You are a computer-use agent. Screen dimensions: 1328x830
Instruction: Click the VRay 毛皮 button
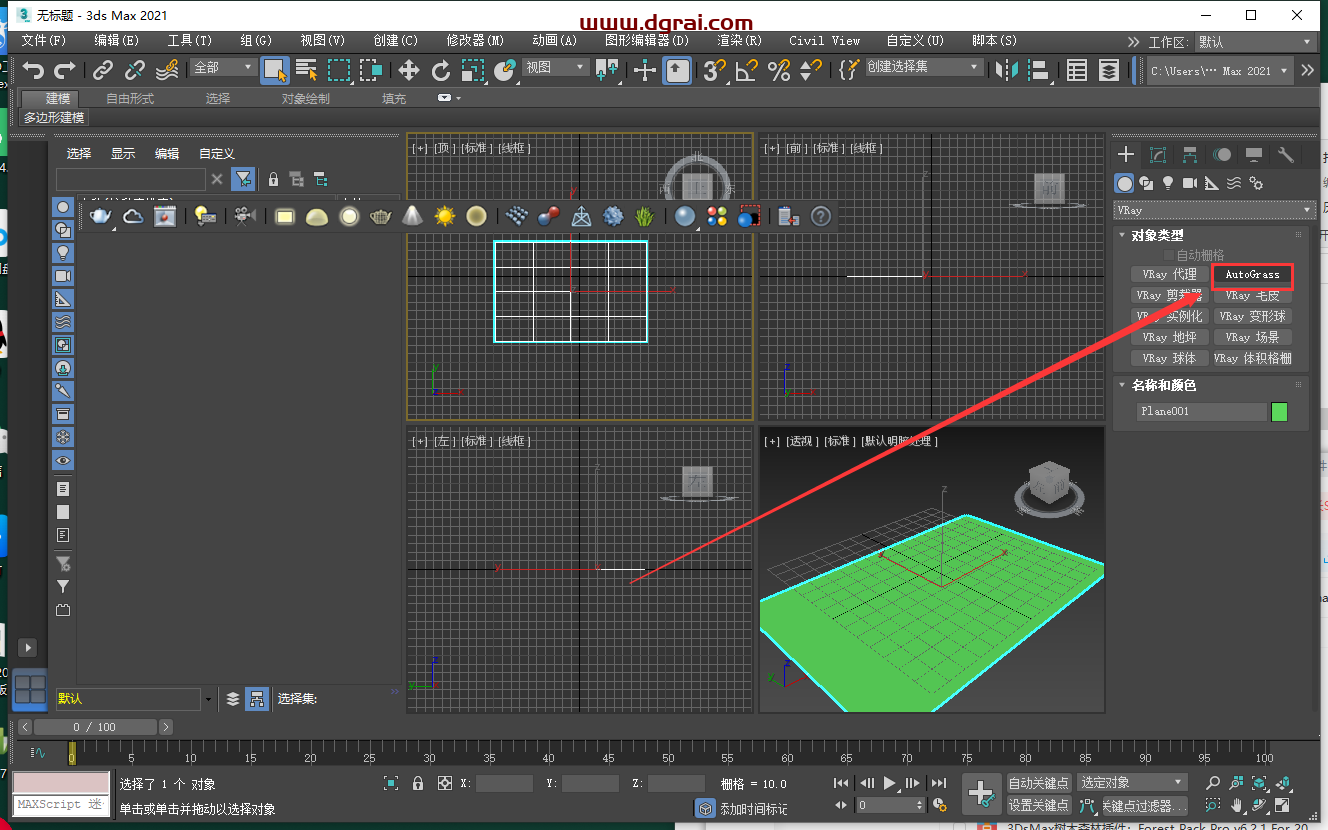click(1252, 296)
